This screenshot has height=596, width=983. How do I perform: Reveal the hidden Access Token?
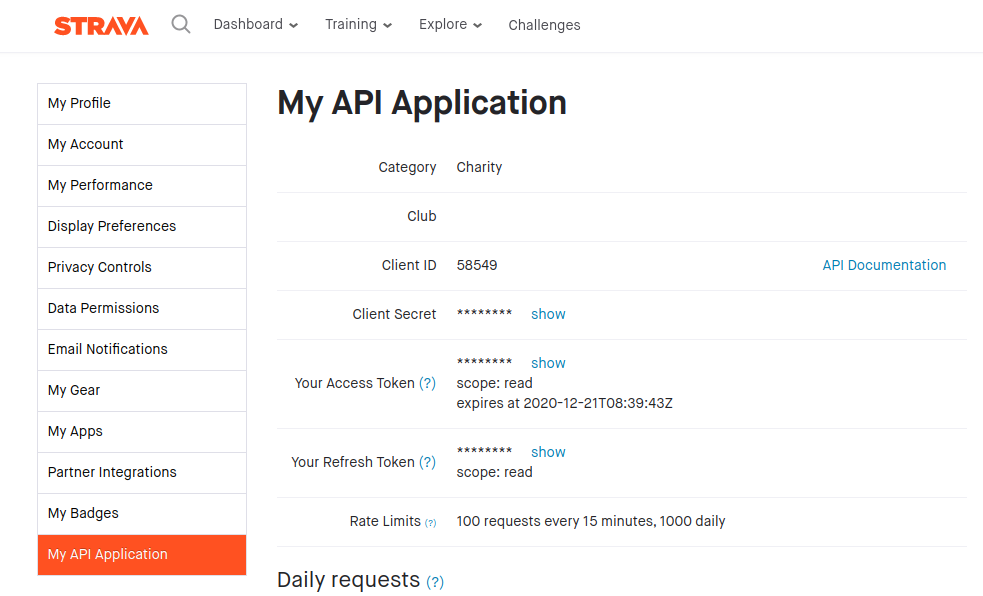pyautogui.click(x=548, y=363)
